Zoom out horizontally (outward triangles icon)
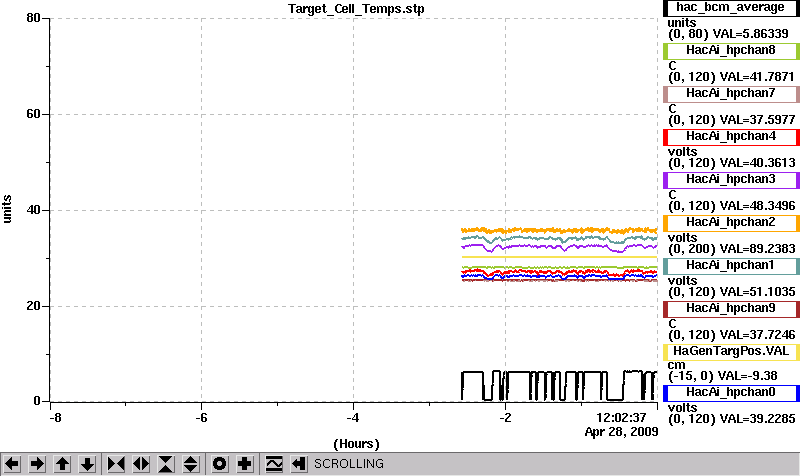Screen dimensions: 800x476 tap(141, 464)
